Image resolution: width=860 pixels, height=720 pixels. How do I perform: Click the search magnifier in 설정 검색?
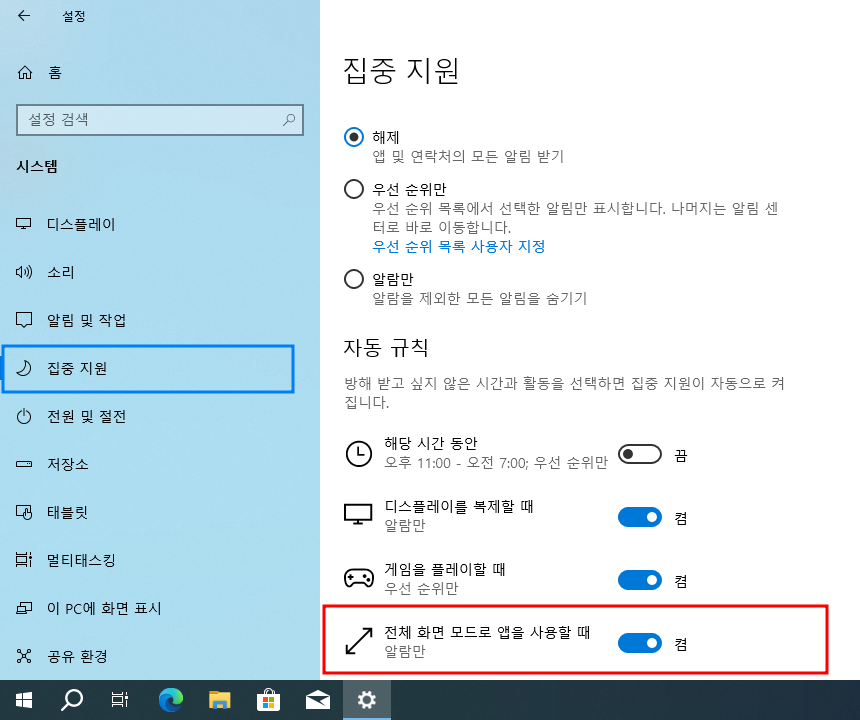(x=289, y=120)
